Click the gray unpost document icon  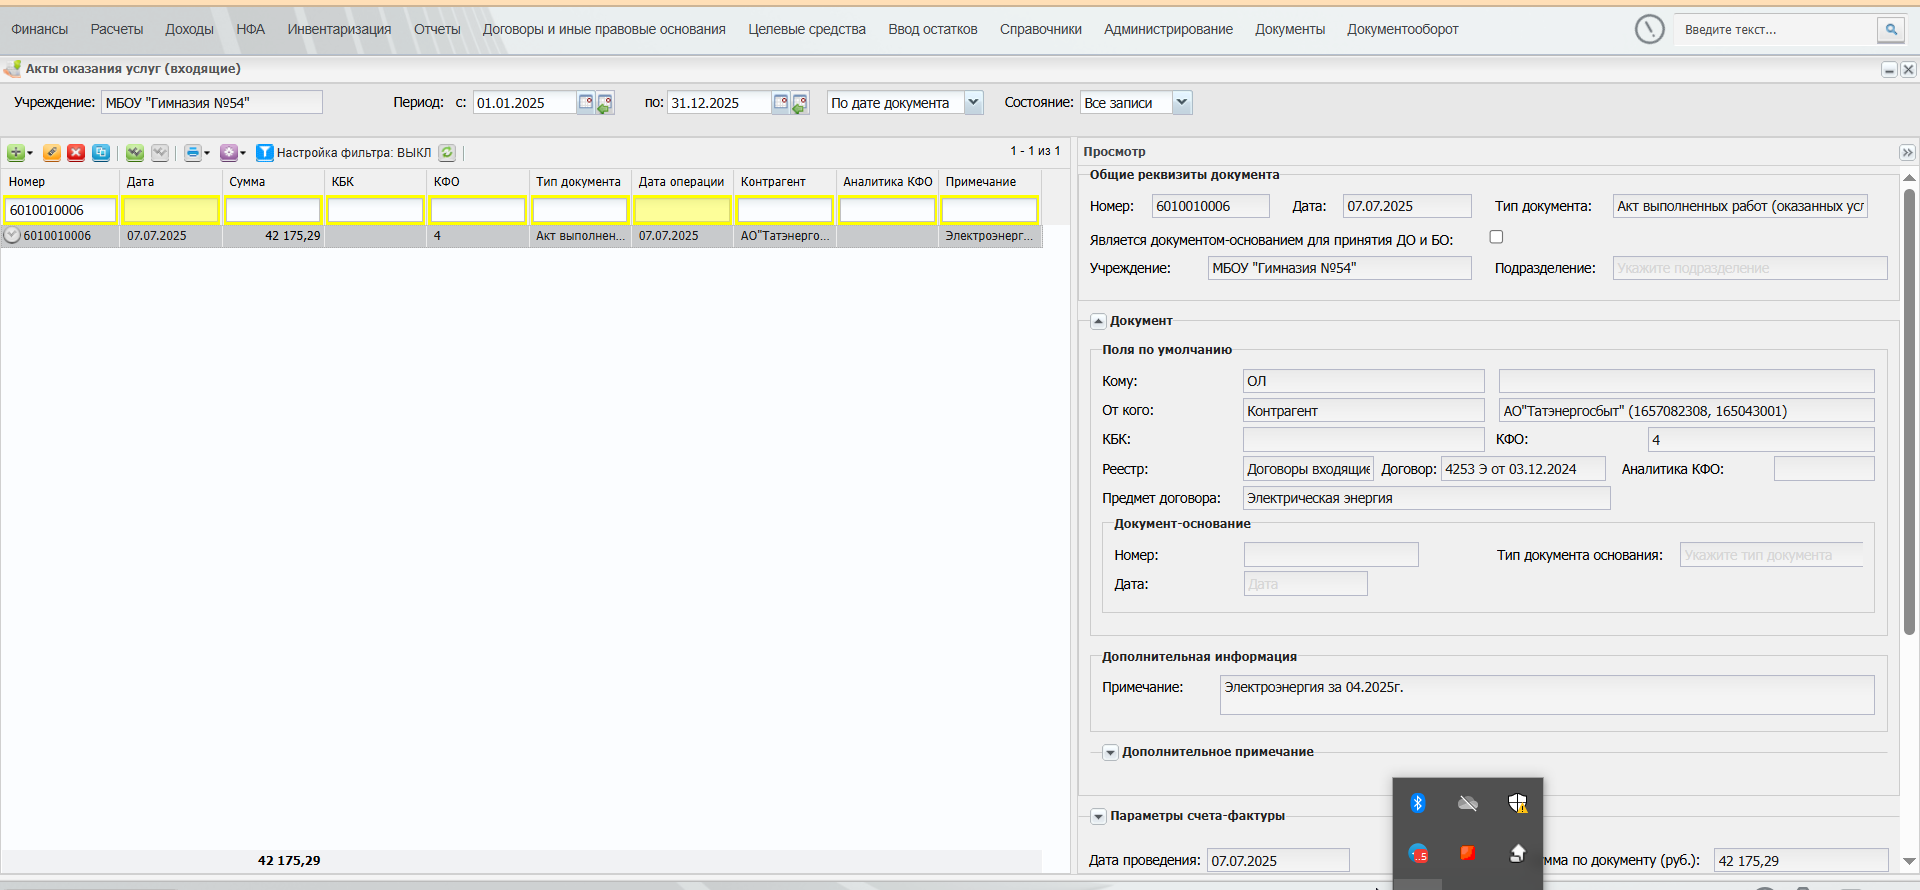click(x=160, y=153)
